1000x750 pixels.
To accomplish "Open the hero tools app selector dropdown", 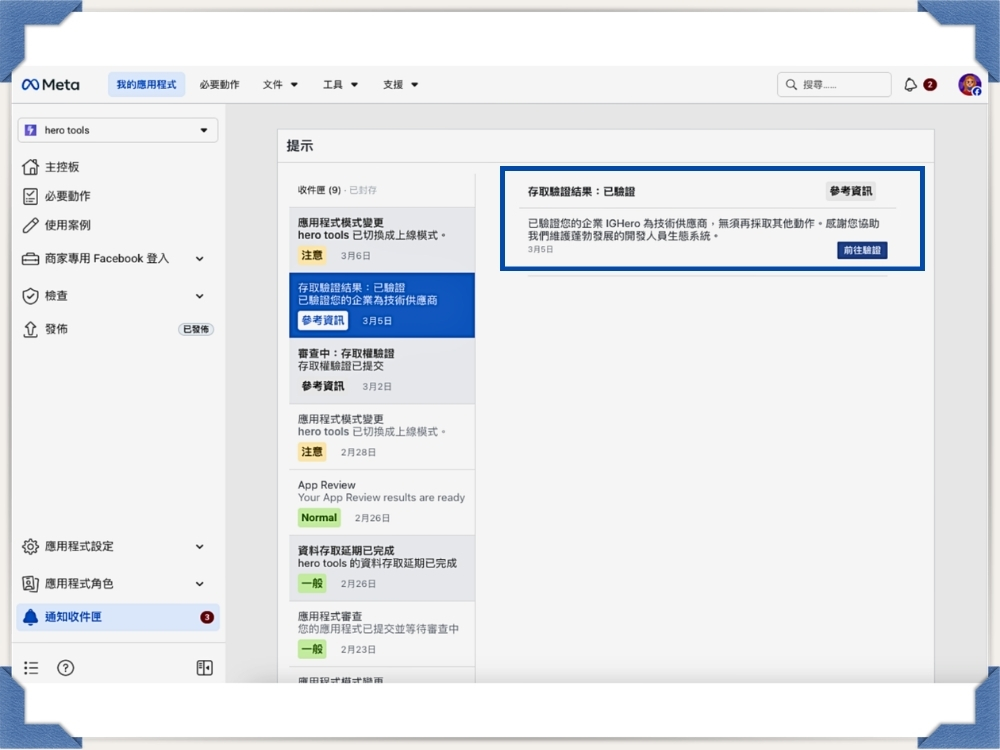I will coord(117,130).
